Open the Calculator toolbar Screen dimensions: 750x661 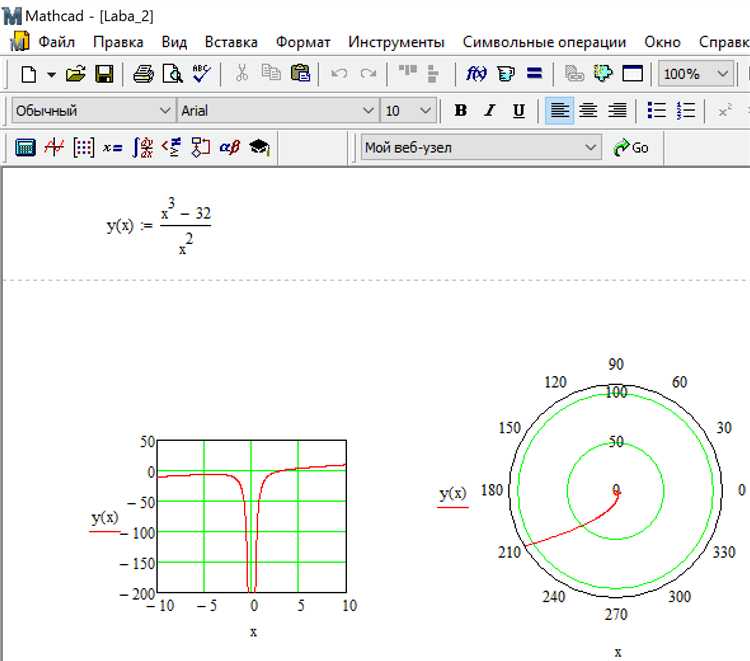(x=25, y=147)
